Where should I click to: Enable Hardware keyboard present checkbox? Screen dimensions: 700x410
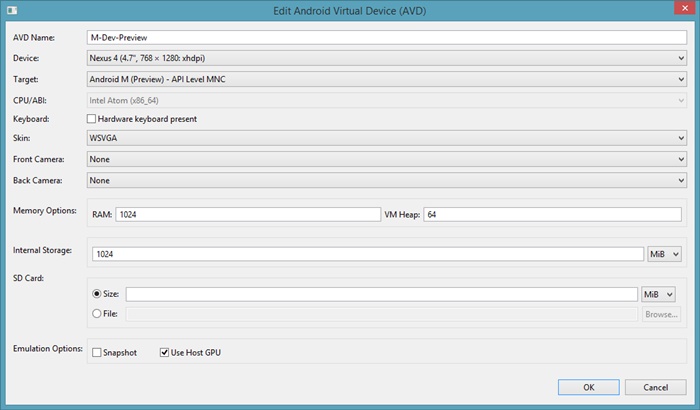(92, 119)
